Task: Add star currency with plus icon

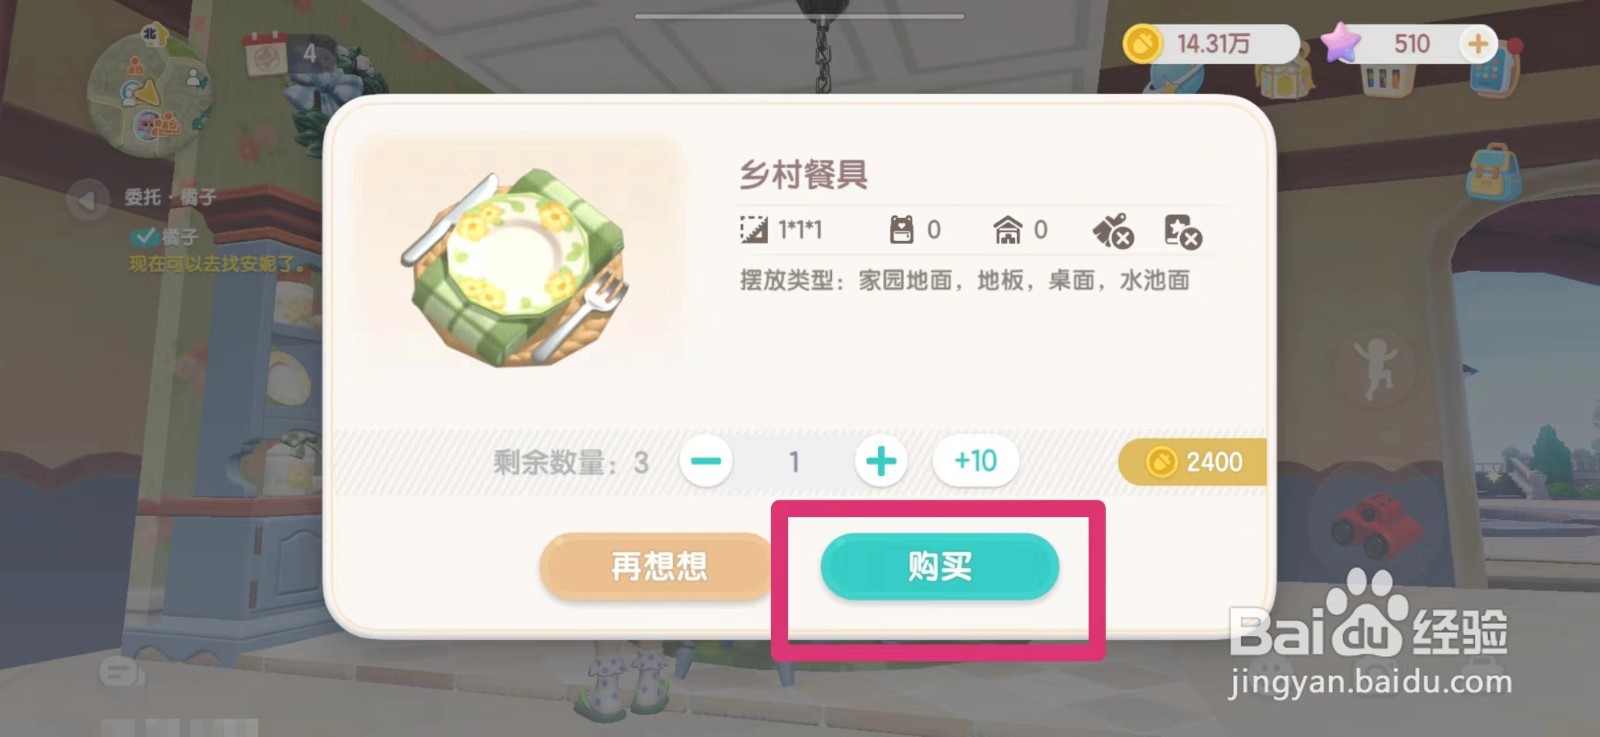Action: pos(1477,43)
